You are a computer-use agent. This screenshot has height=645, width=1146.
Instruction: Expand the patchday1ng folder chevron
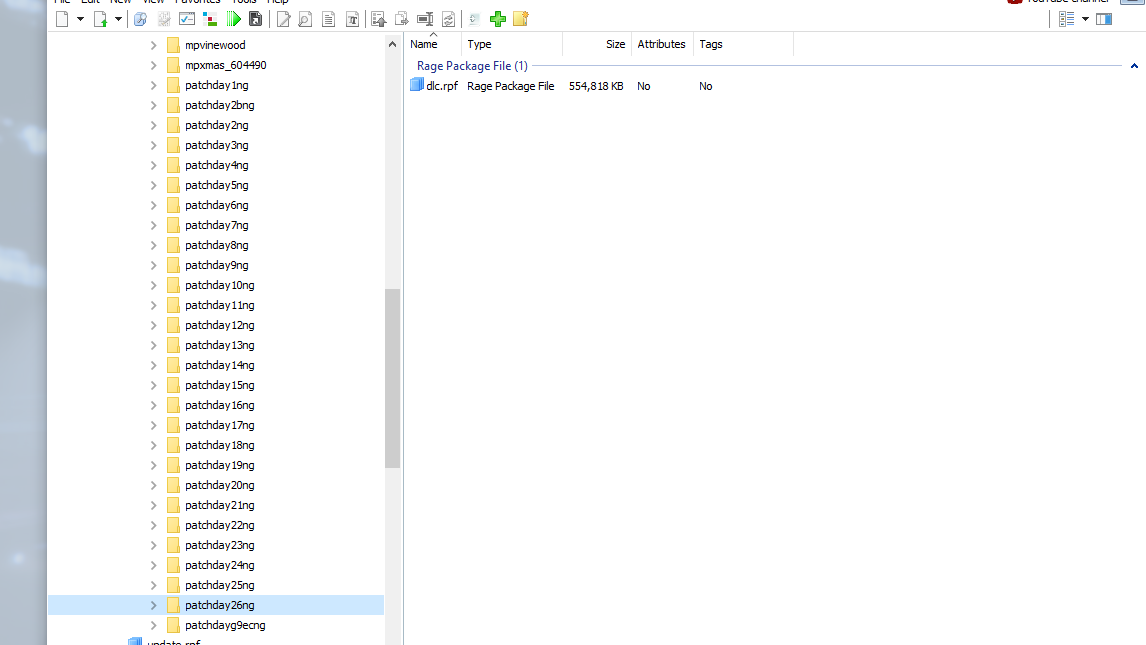(153, 85)
